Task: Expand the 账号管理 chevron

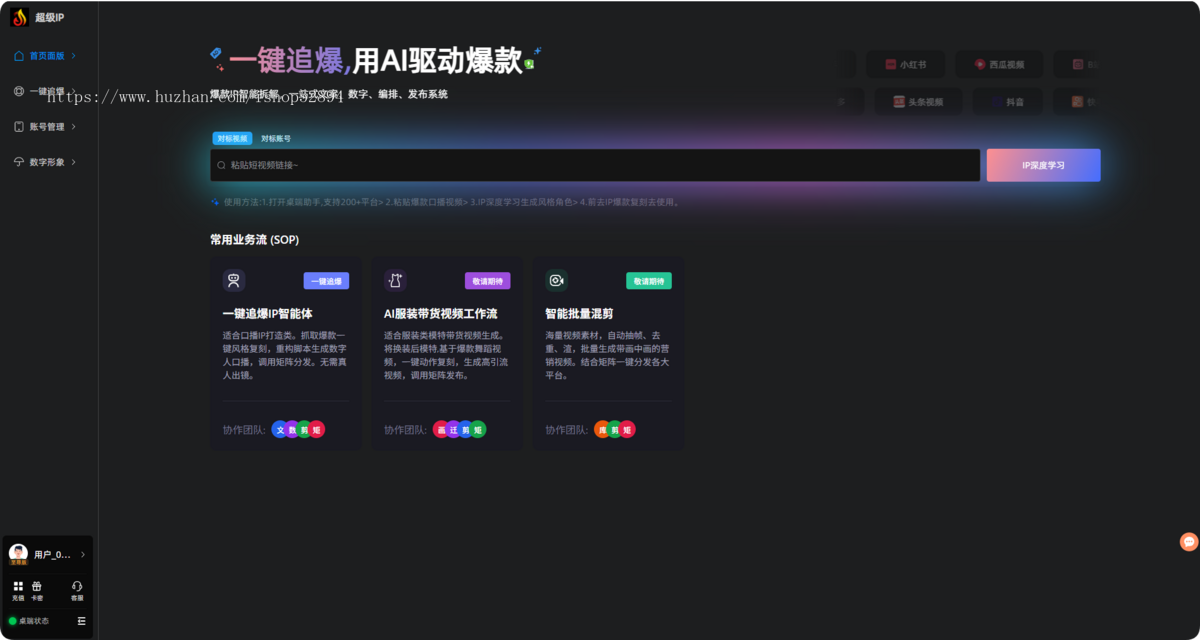Action: point(74,127)
